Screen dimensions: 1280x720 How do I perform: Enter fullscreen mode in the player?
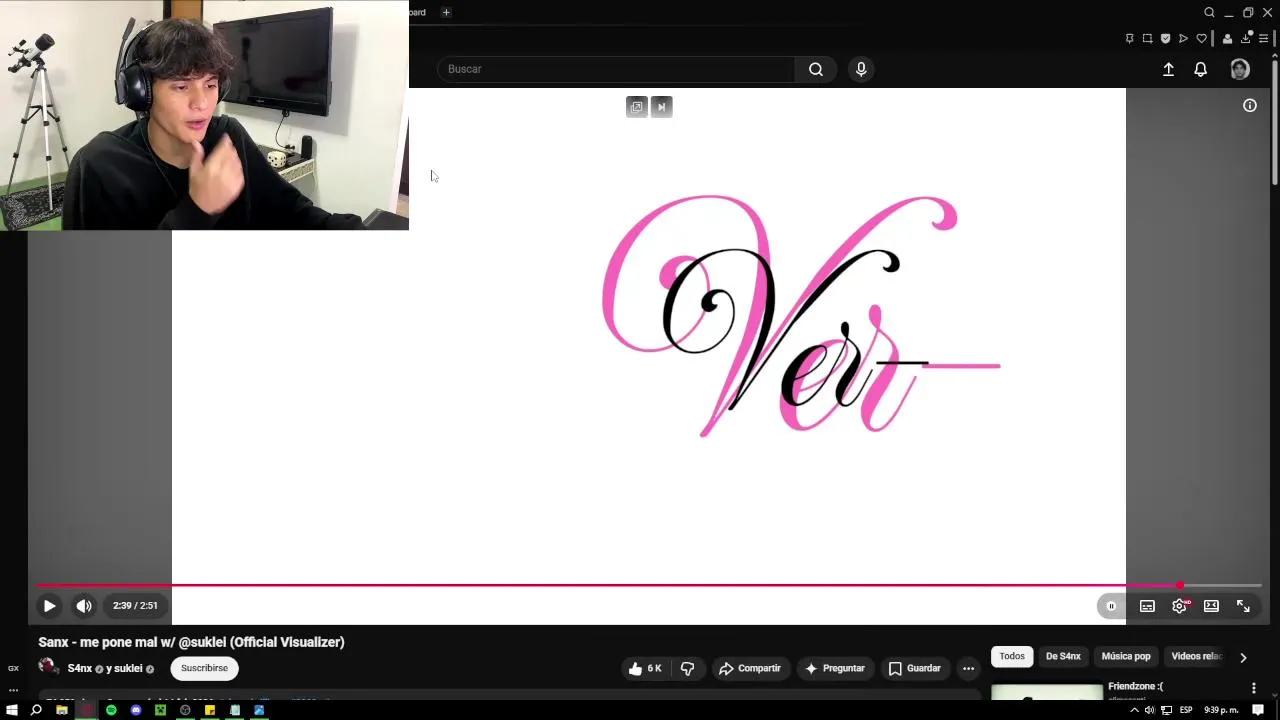[x=1243, y=606]
